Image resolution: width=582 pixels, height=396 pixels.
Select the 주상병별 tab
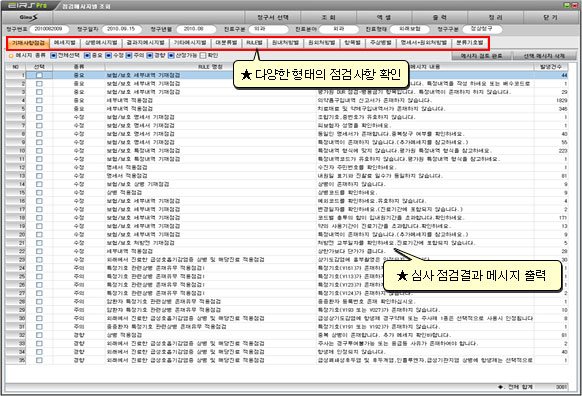381,43
